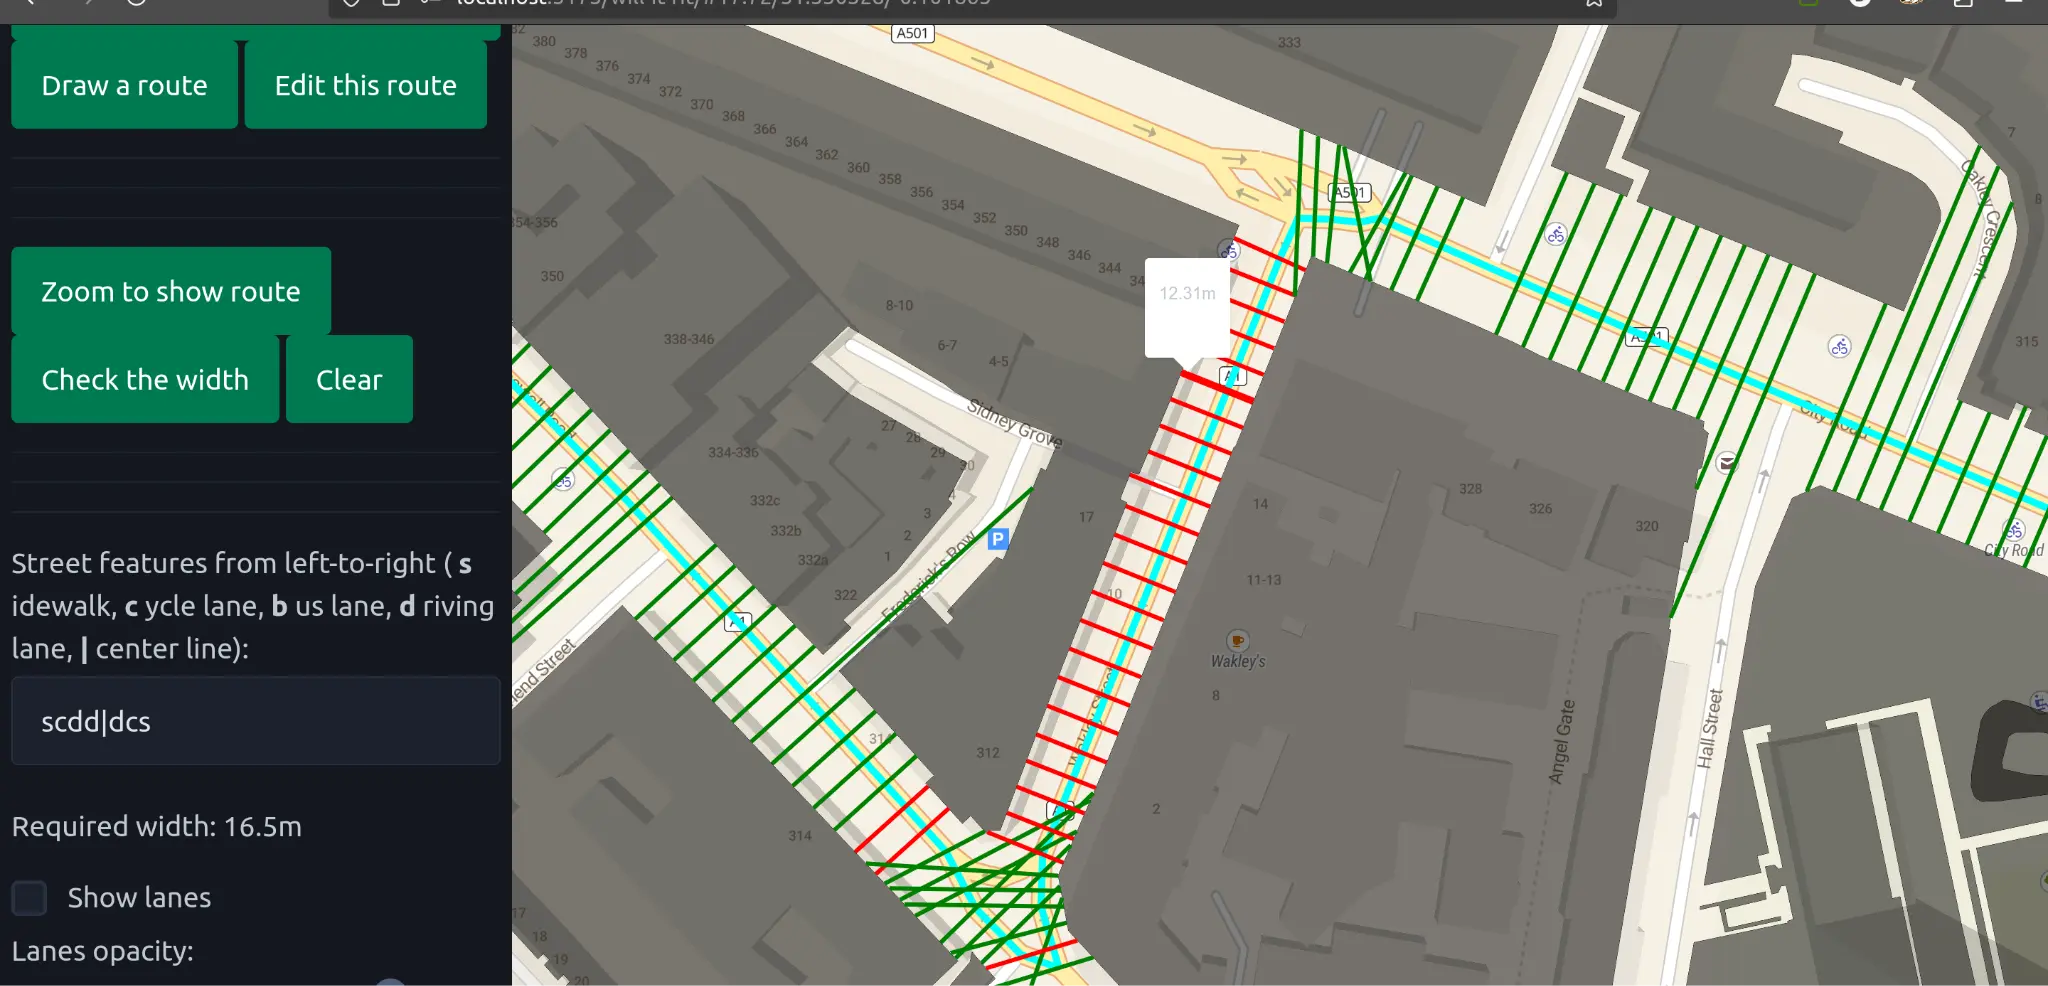2048x986 pixels.
Task: Click the Lanes opacity slider handle
Action: click(x=390, y=982)
